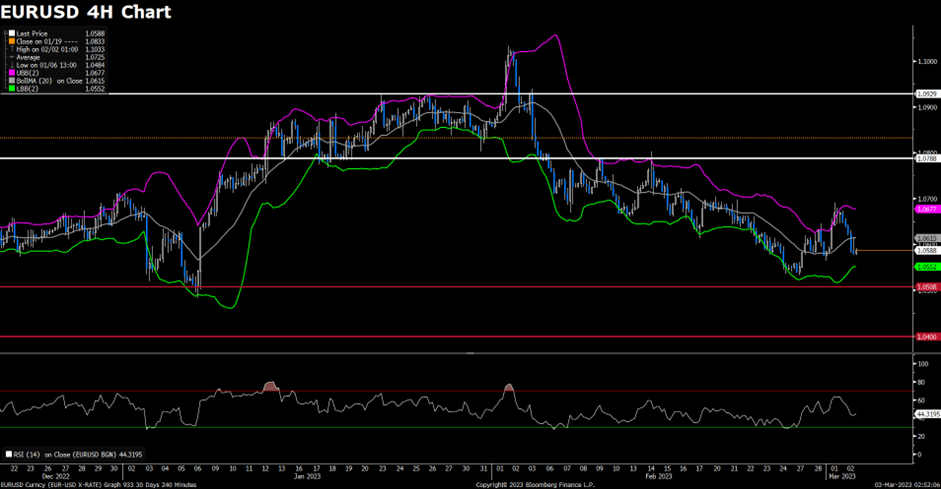Click the Low on 01/06 marker icon

pyautogui.click(x=10, y=65)
